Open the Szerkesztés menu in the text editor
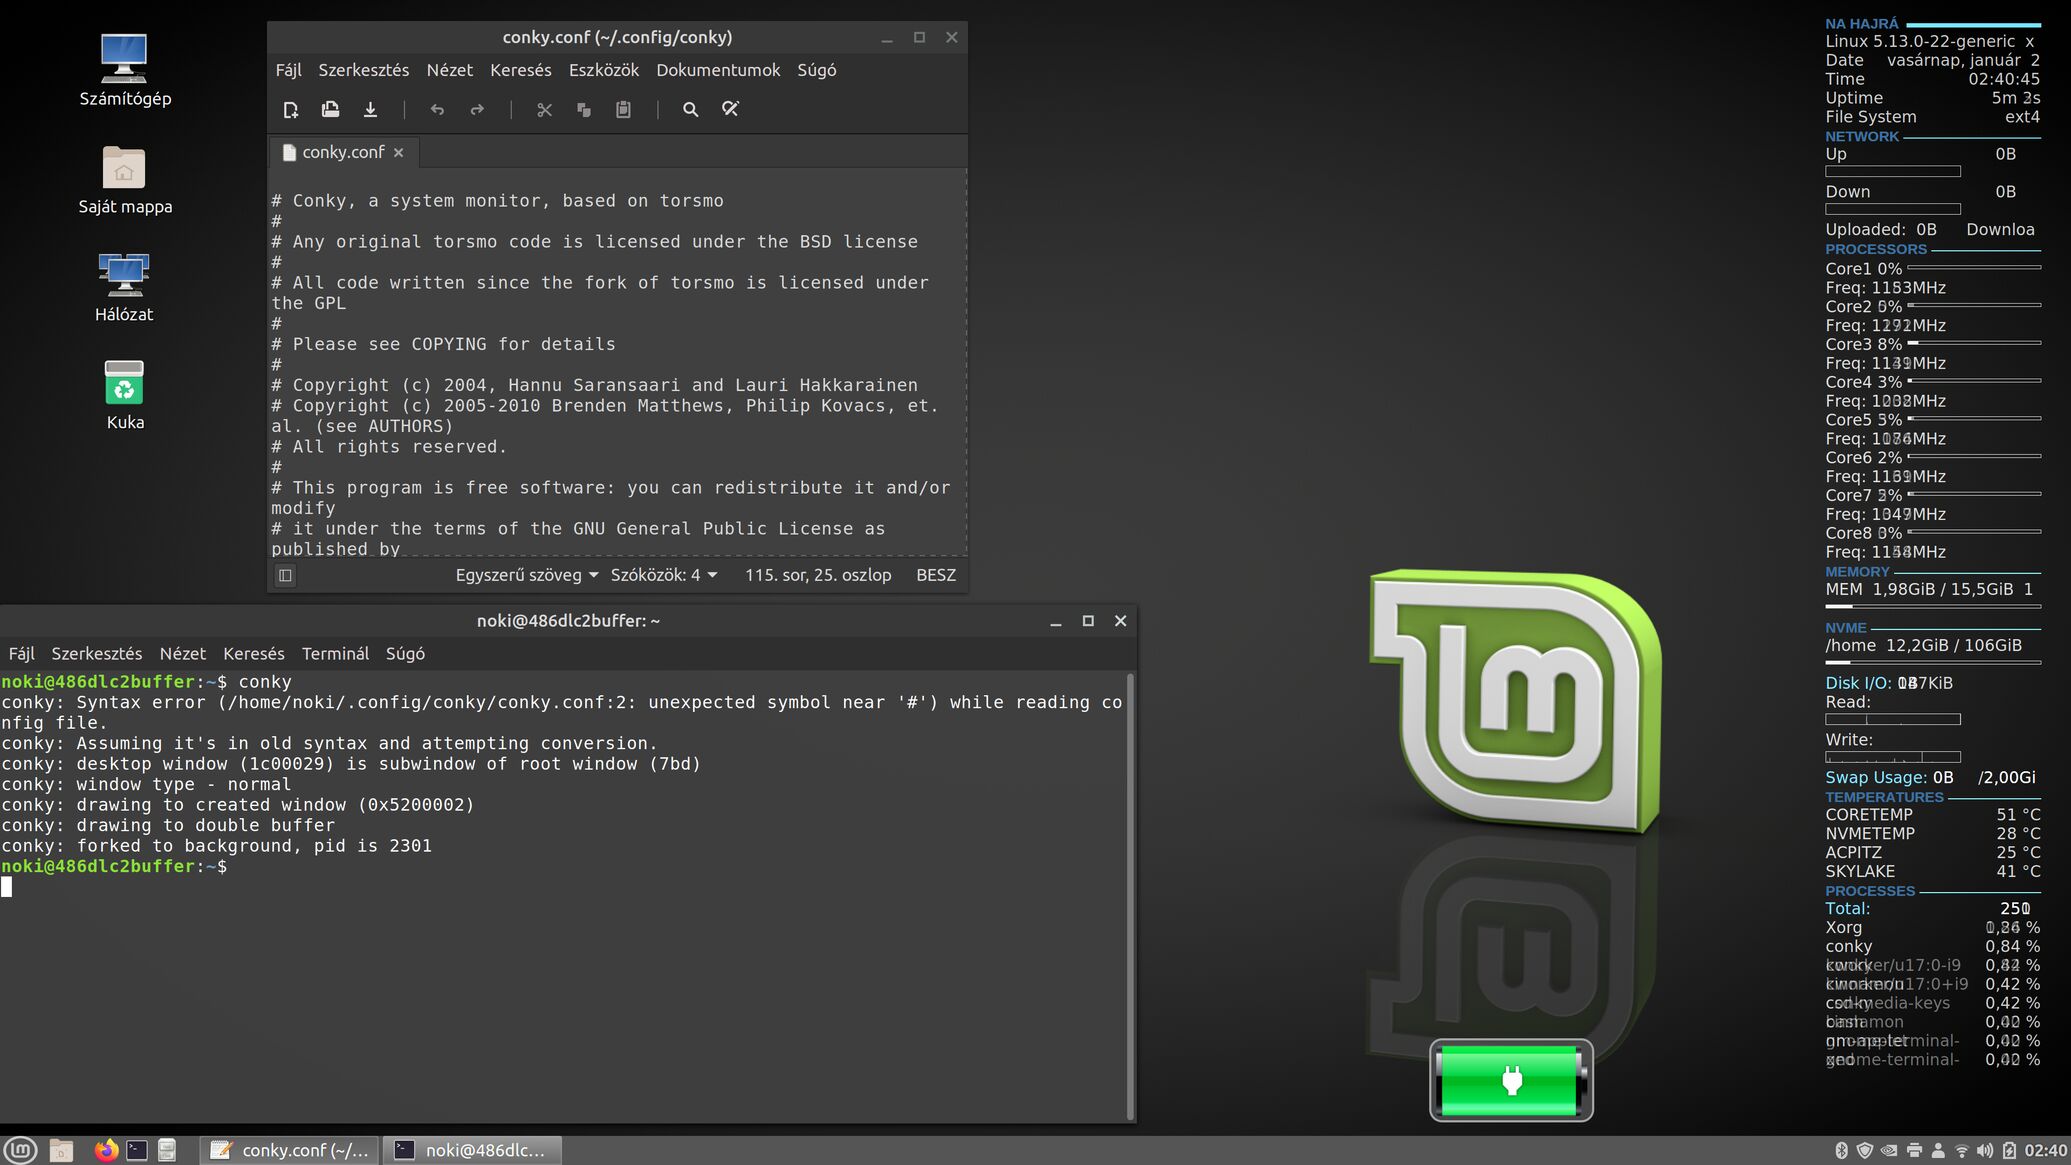The image size is (2071, 1165). [x=364, y=70]
